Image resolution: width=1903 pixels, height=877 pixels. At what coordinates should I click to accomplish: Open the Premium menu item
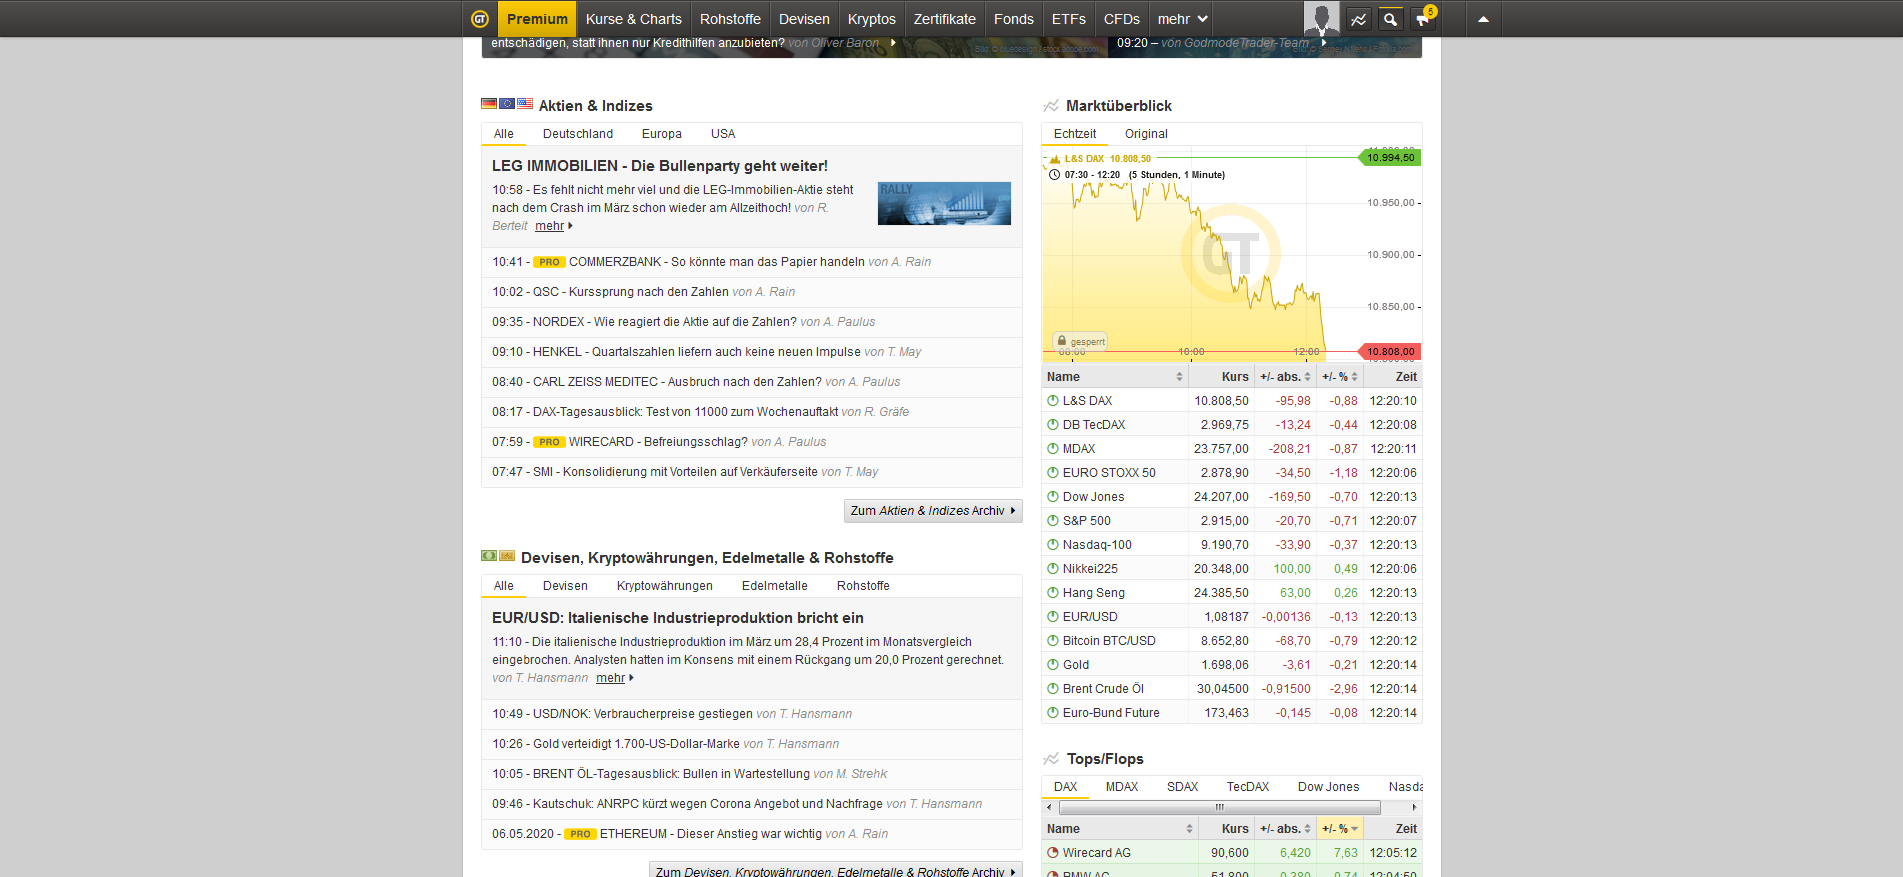tap(537, 19)
